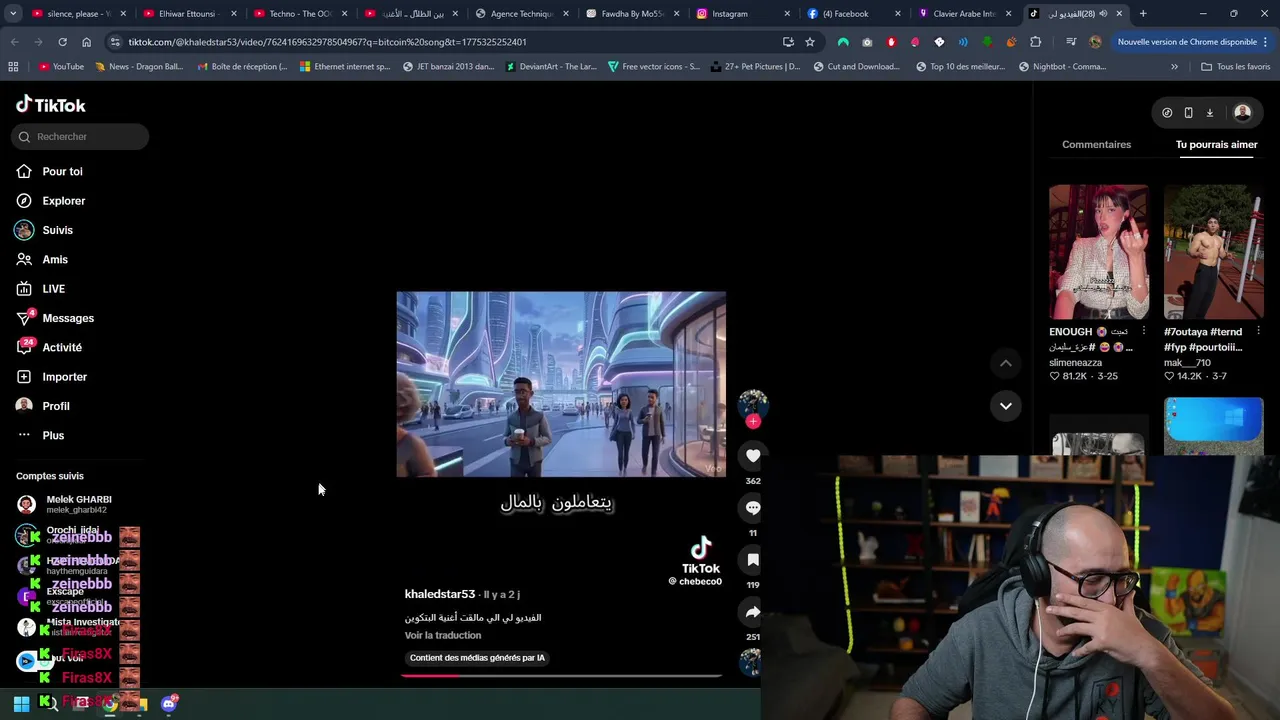Screen dimensions: 1280x720
Task: Open options for ENOUGH recommended video
Action: [1143, 331]
